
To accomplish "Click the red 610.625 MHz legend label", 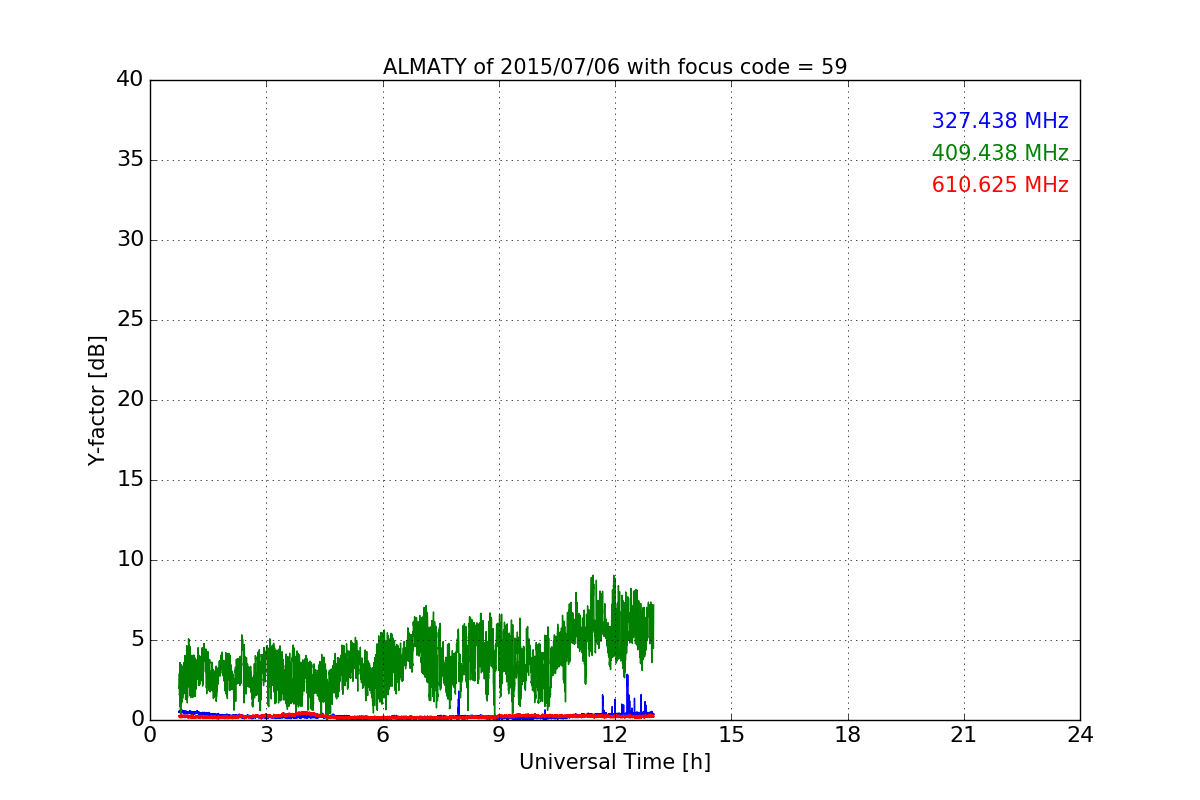I will [x=1000, y=185].
